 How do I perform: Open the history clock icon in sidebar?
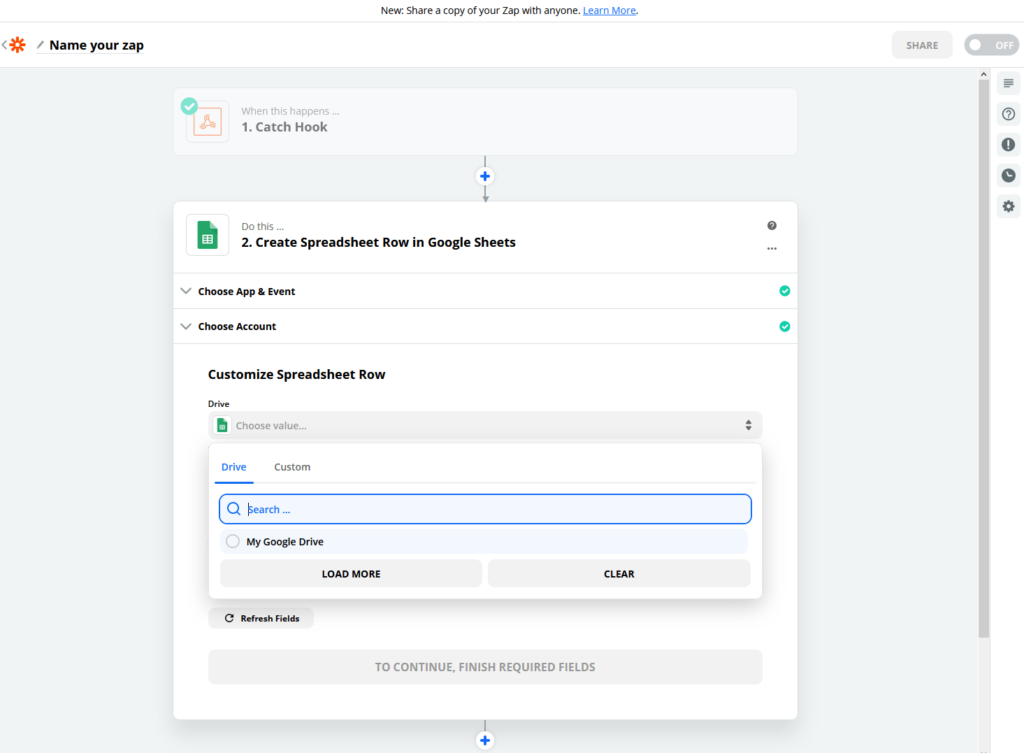coord(1008,175)
